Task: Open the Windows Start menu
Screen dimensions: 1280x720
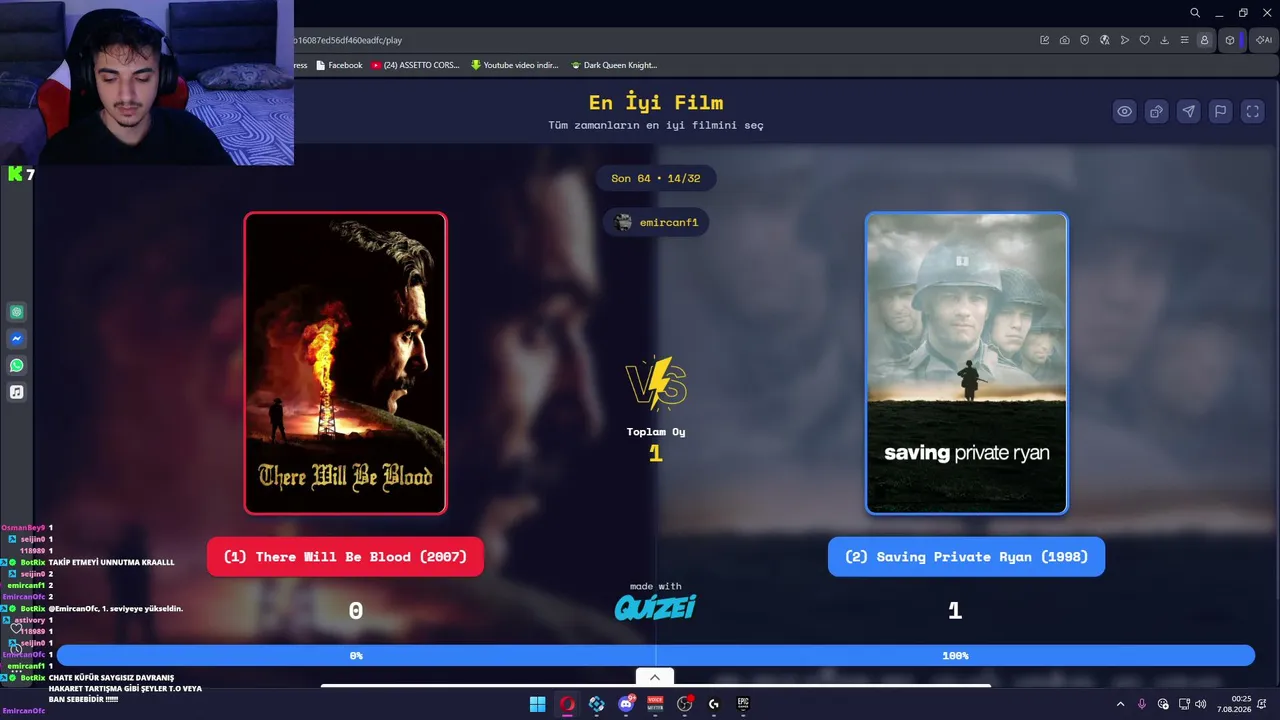Action: (537, 704)
